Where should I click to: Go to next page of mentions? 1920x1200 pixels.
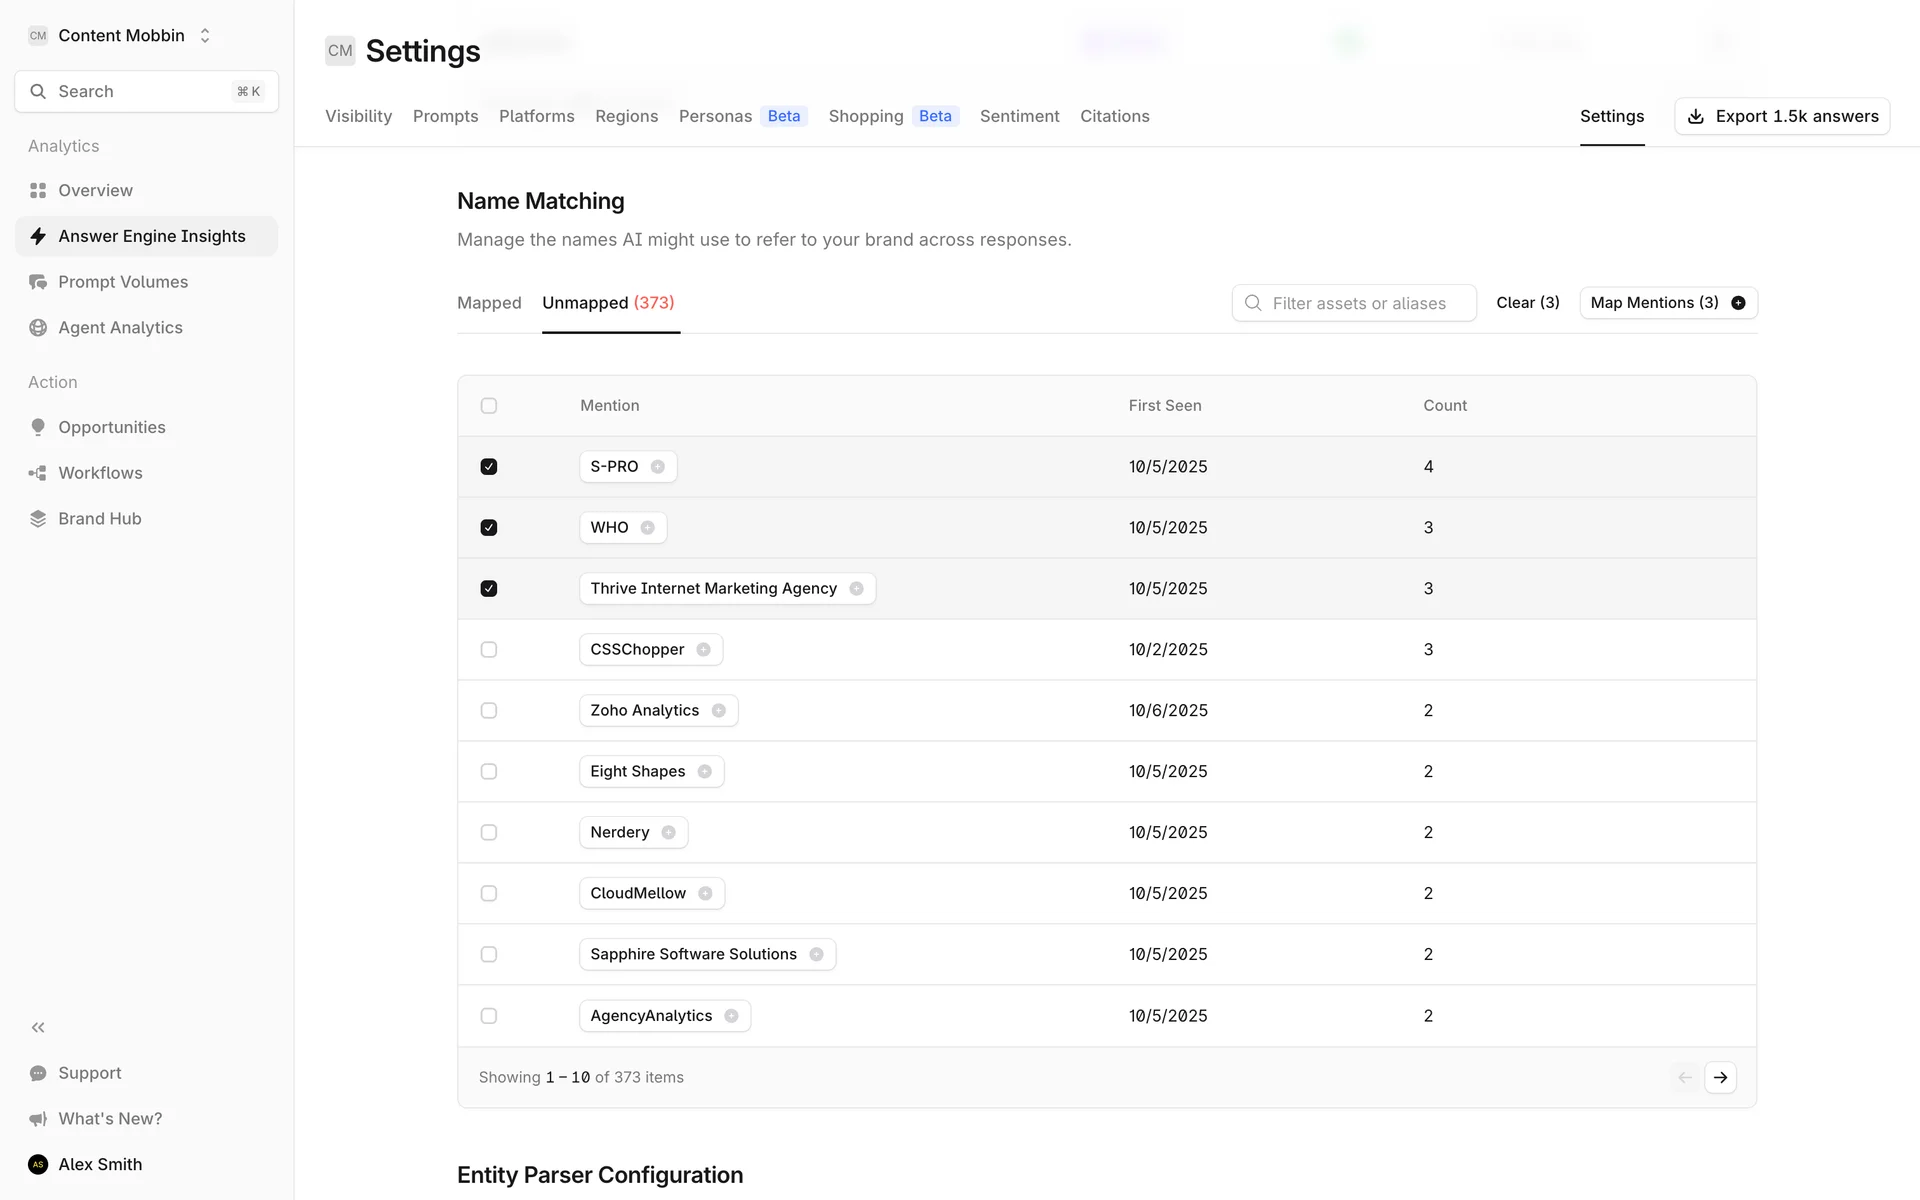pyautogui.click(x=1720, y=1077)
